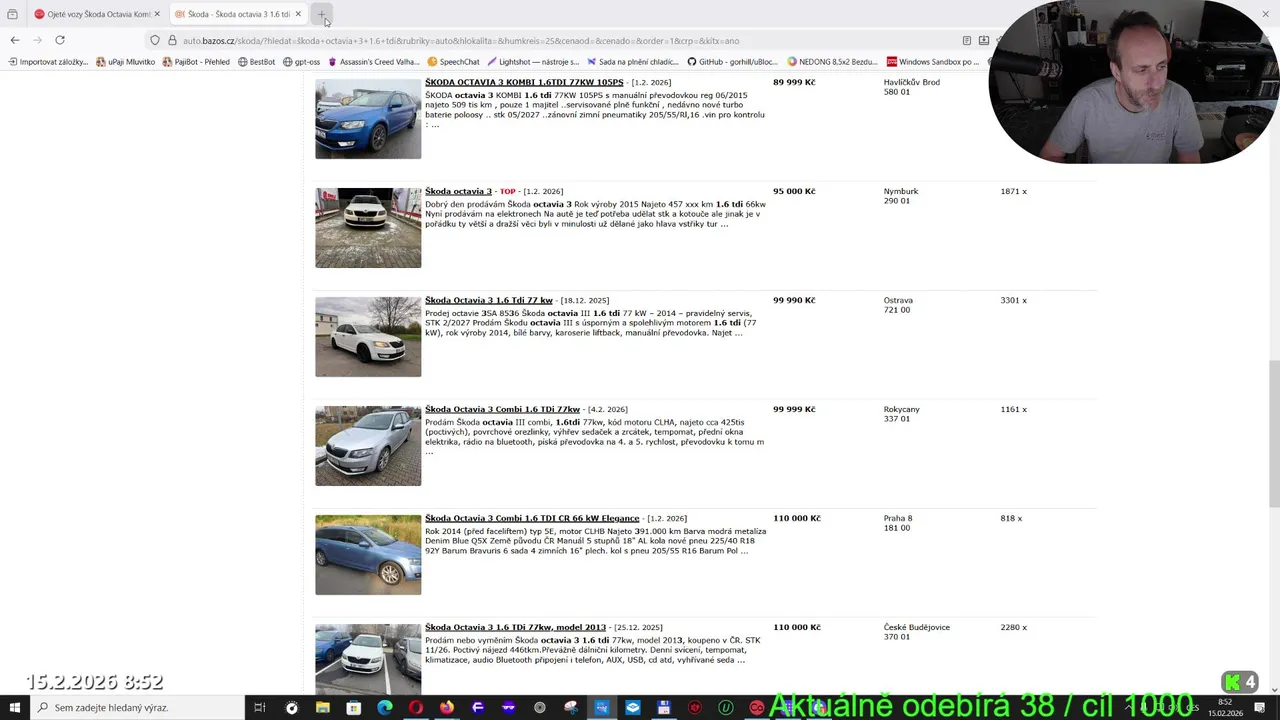The image size is (1280, 720).
Task: Open 'uPaji Mluvítko' bookmark
Action: coord(125,62)
